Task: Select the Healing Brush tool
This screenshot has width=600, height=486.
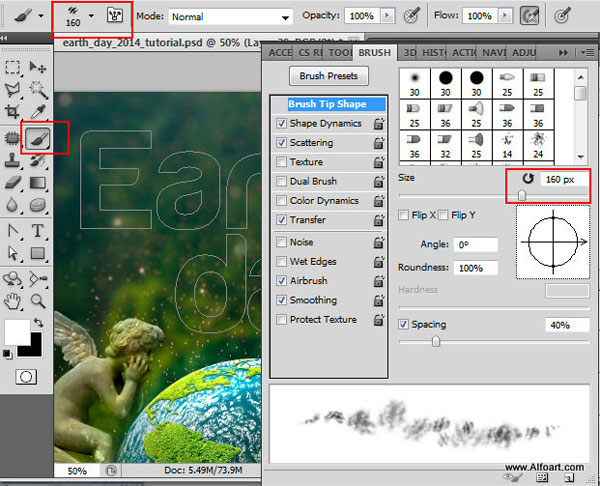Action: (13, 138)
